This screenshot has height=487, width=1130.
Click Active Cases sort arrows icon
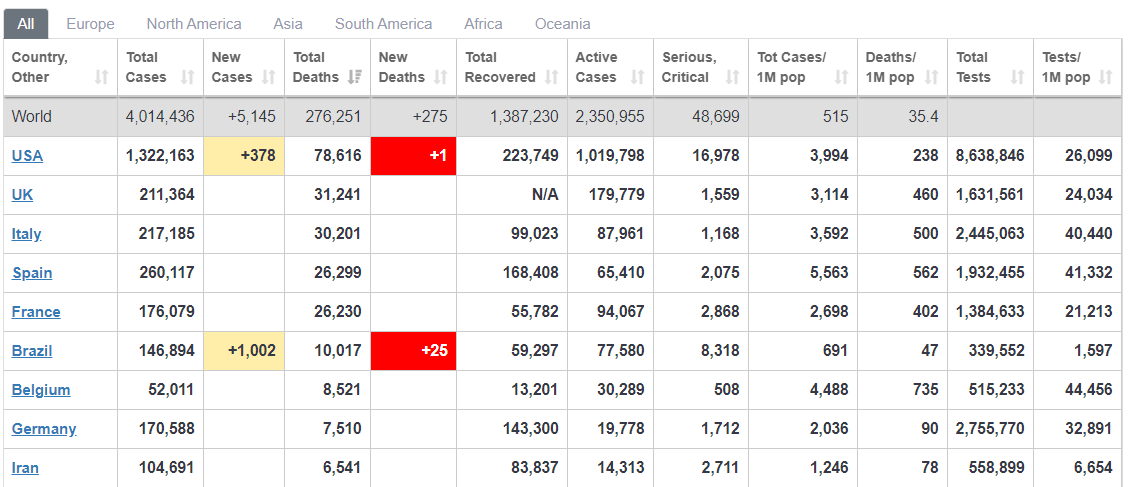coord(638,77)
